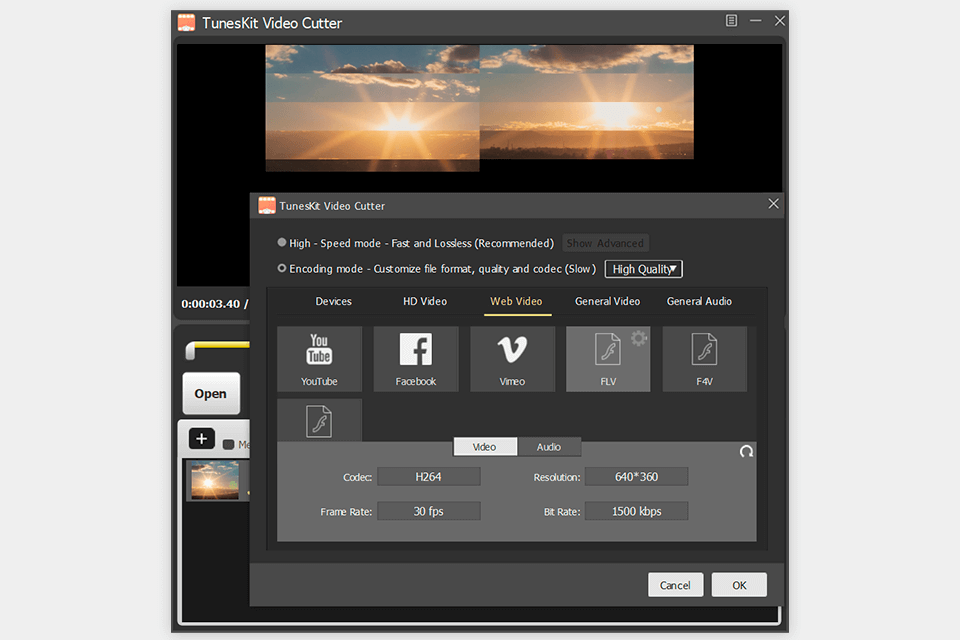Reset parameters with circular refresh icon
960x640 pixels.
coord(746,452)
